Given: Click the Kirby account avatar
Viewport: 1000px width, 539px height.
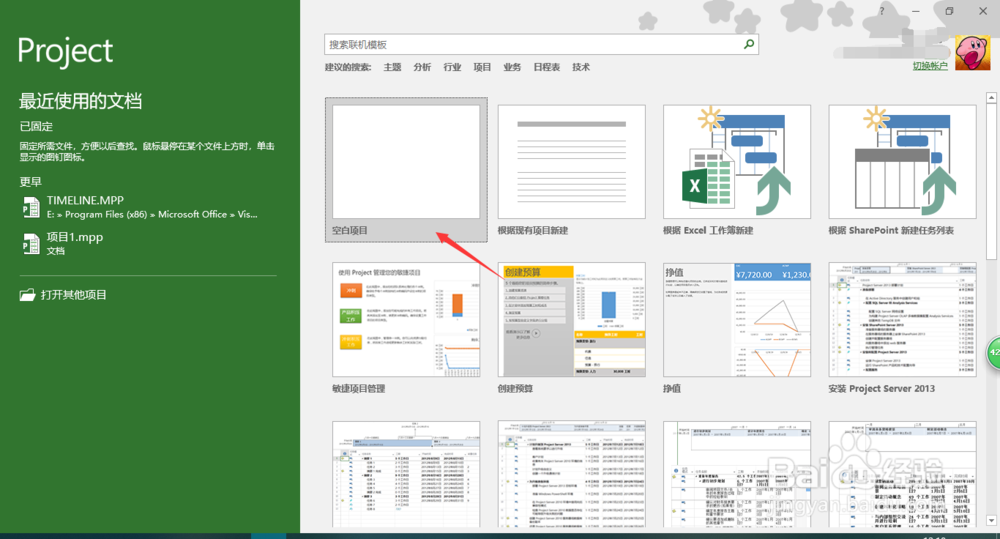Looking at the screenshot, I should (972, 52).
